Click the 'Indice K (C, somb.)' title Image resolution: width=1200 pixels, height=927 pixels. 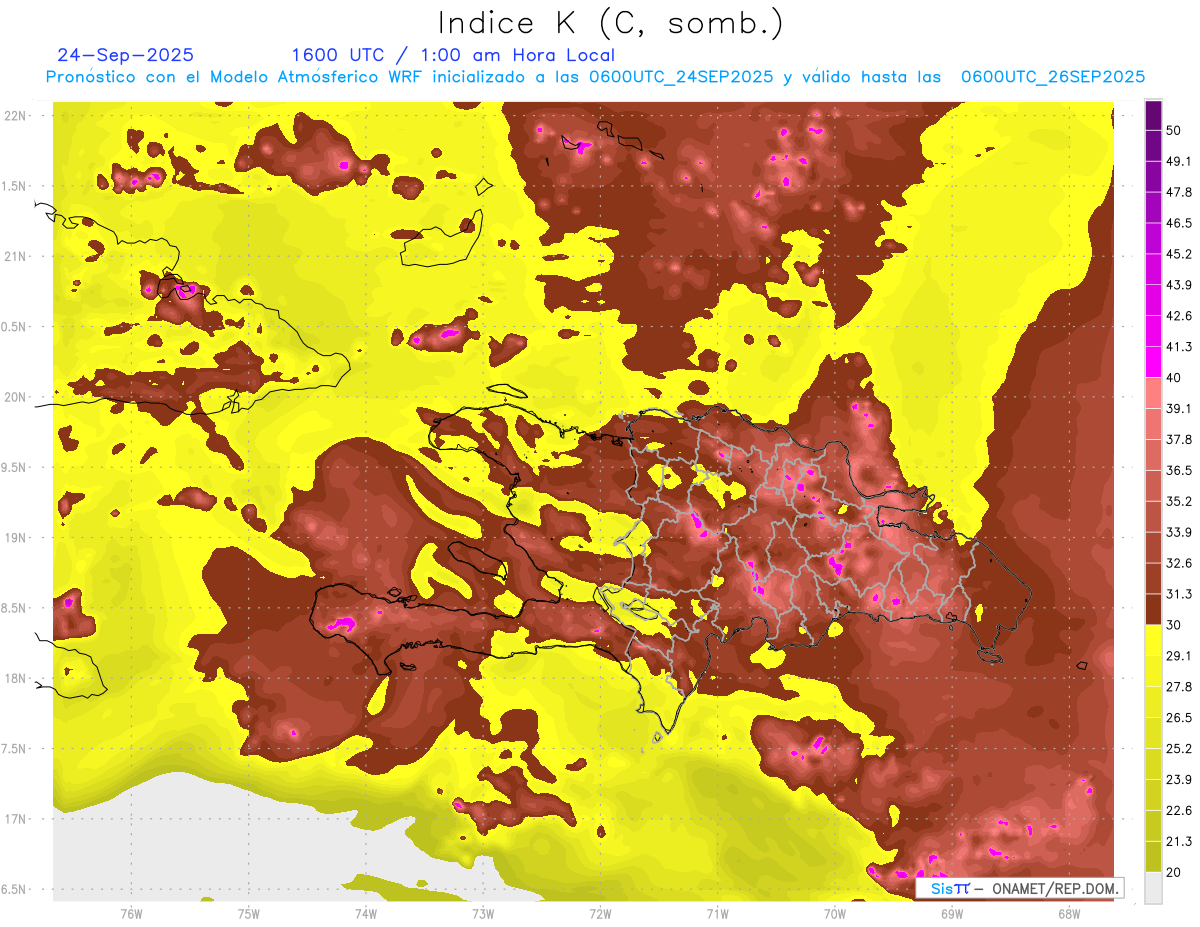pyautogui.click(x=611, y=23)
